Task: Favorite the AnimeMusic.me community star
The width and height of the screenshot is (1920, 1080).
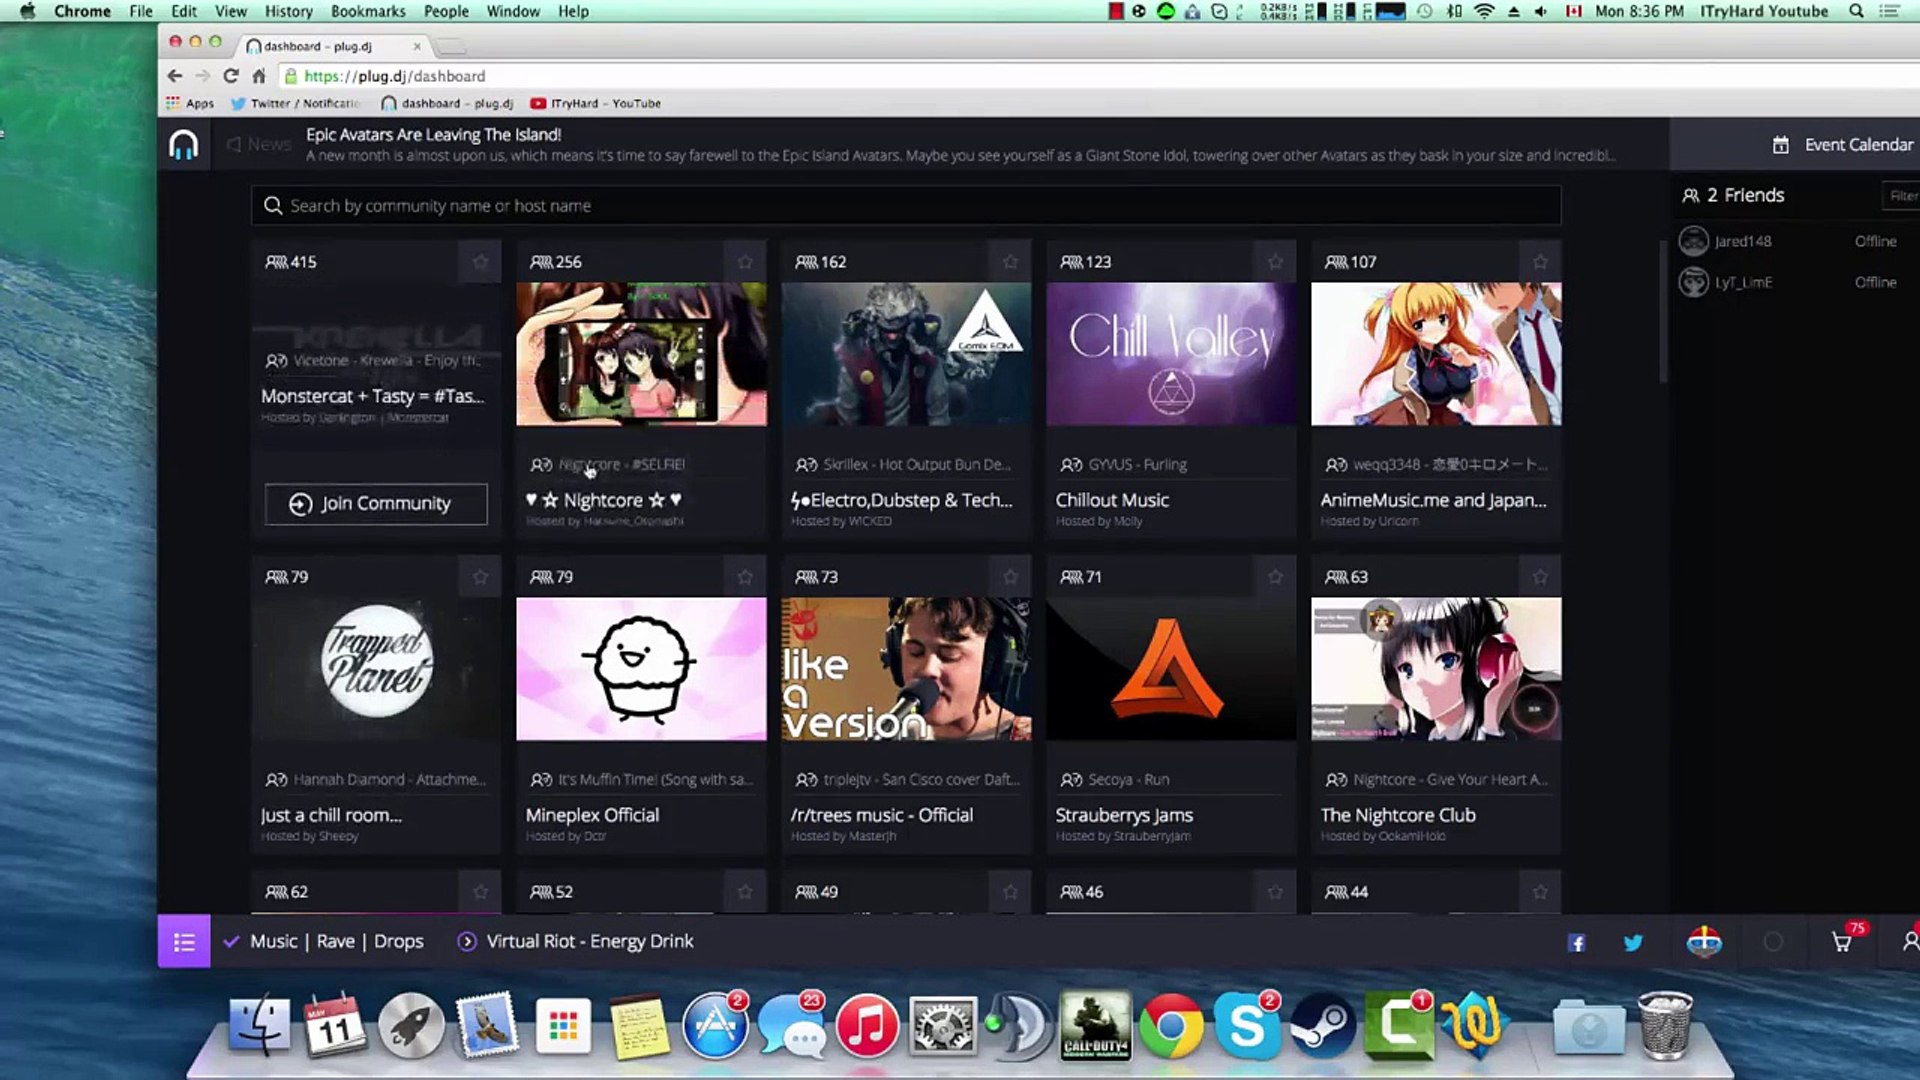Action: click(x=1540, y=262)
